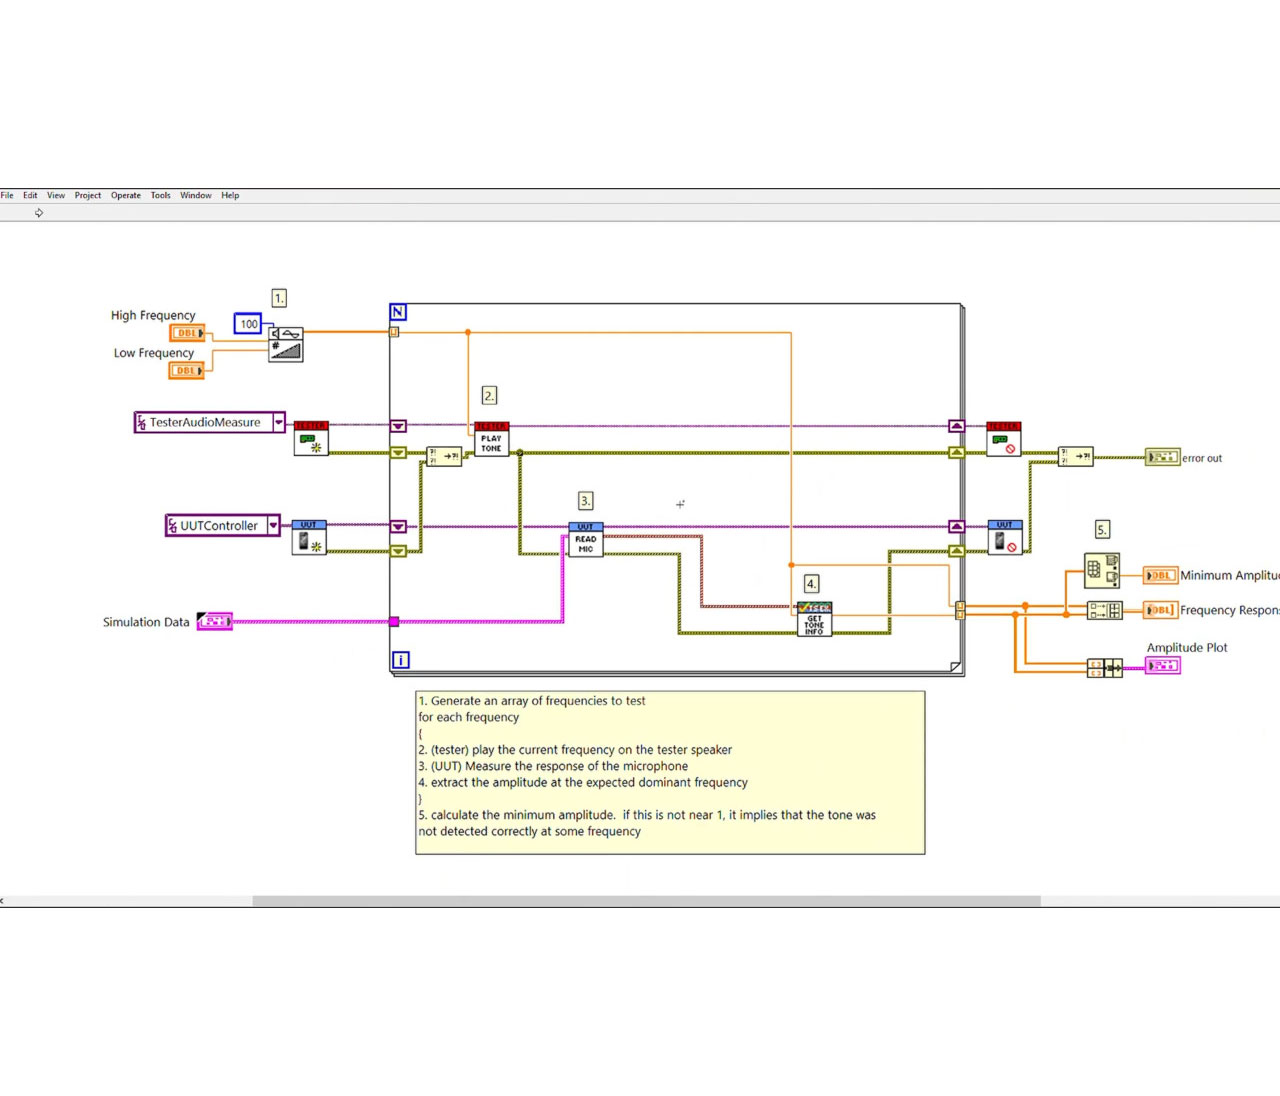Open the Operate menu
The width and height of the screenshot is (1280, 1096).
[126, 195]
